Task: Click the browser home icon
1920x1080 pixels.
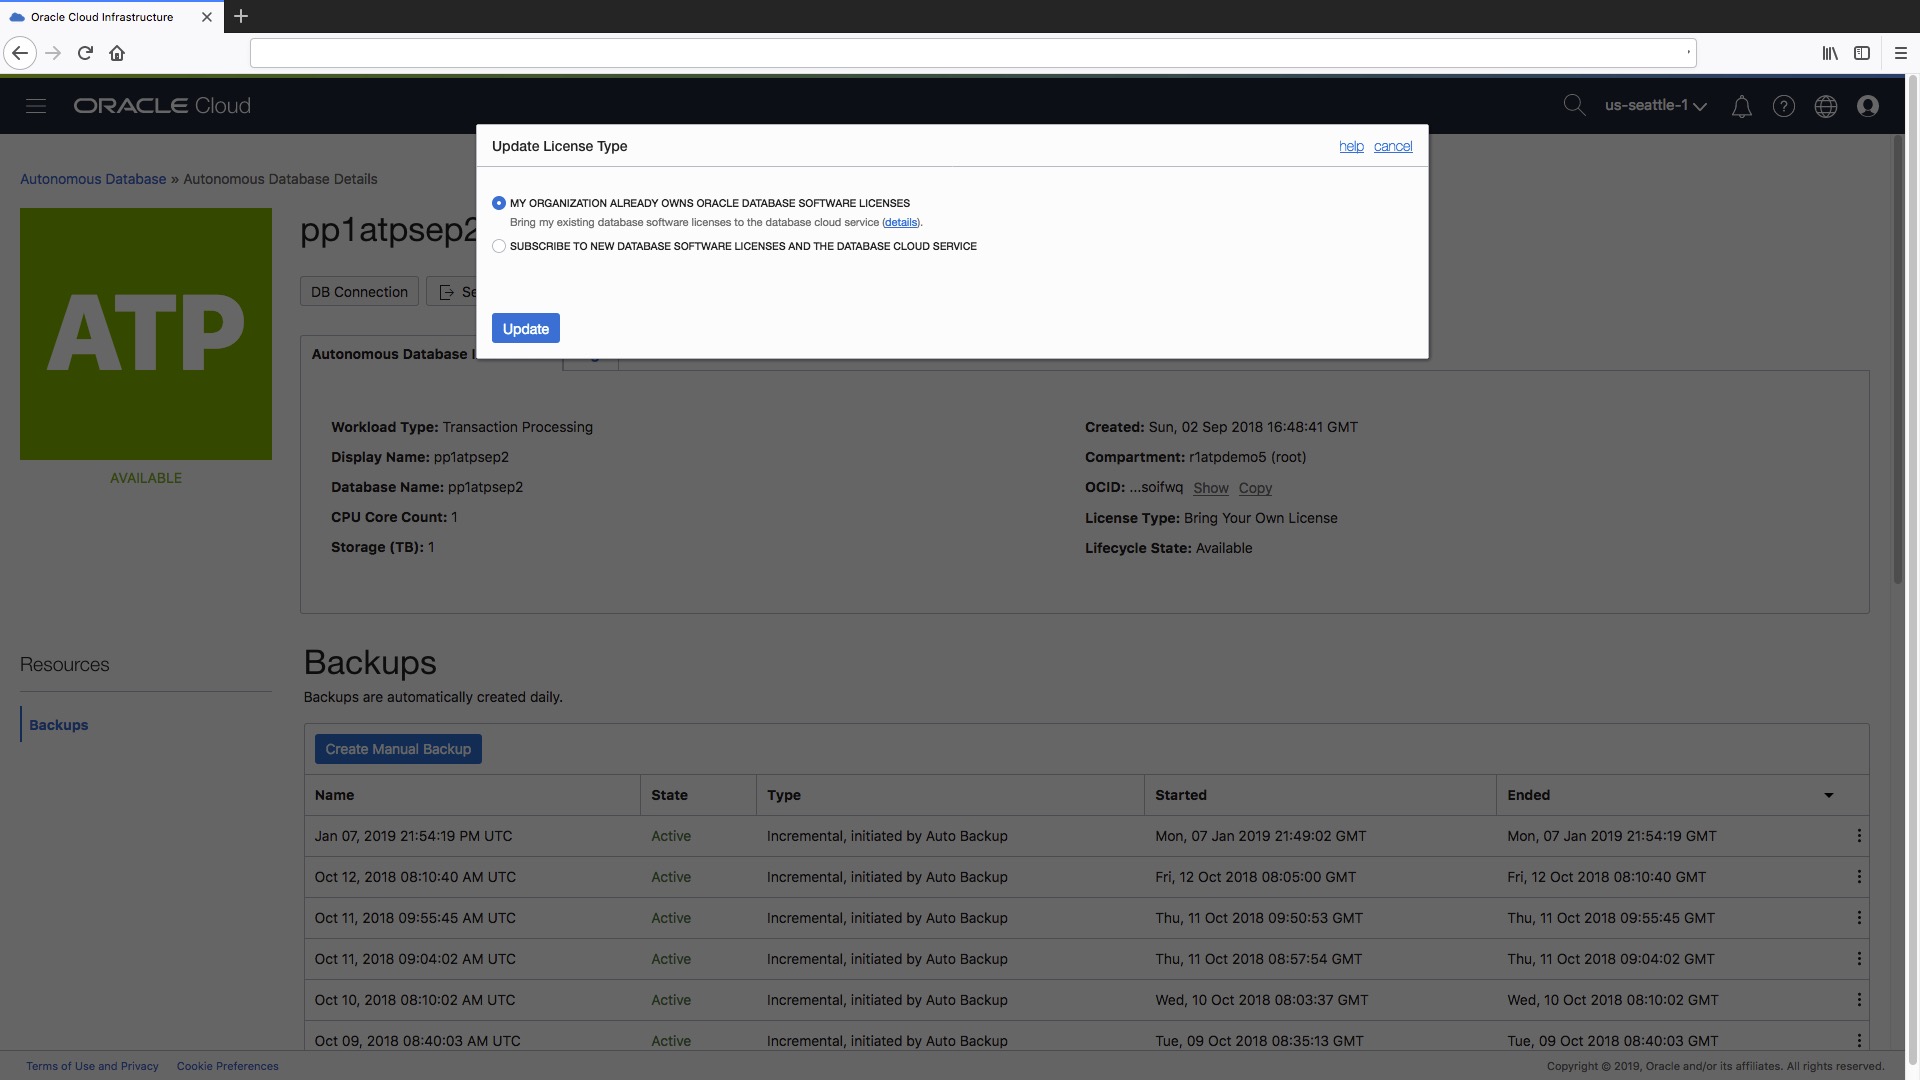Action: pyautogui.click(x=117, y=53)
